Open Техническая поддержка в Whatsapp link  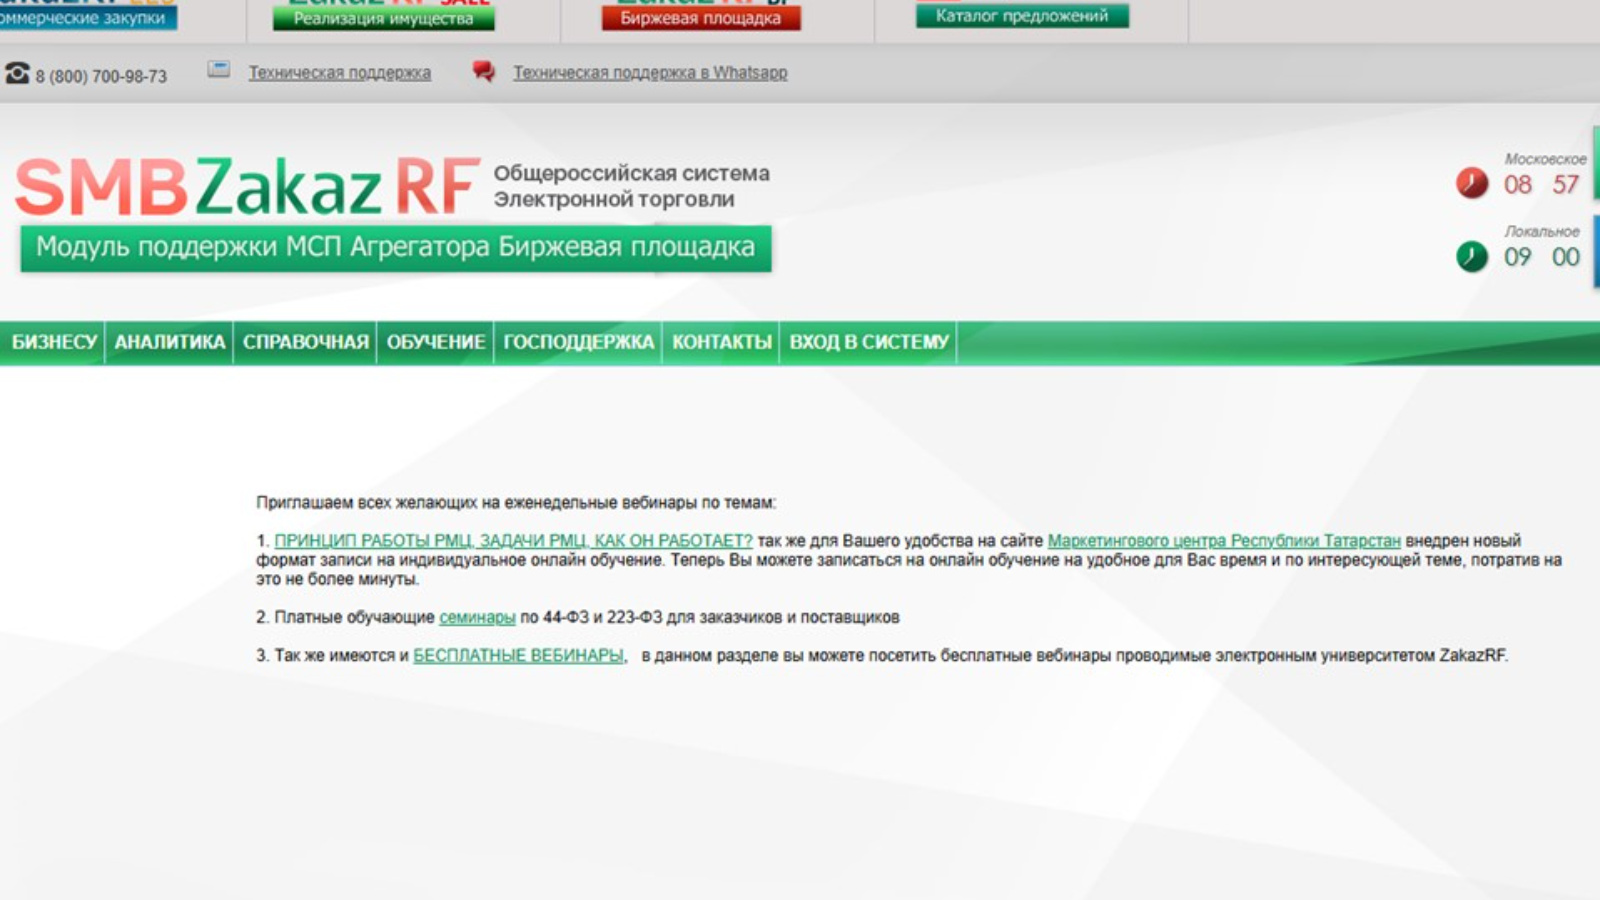pos(650,73)
